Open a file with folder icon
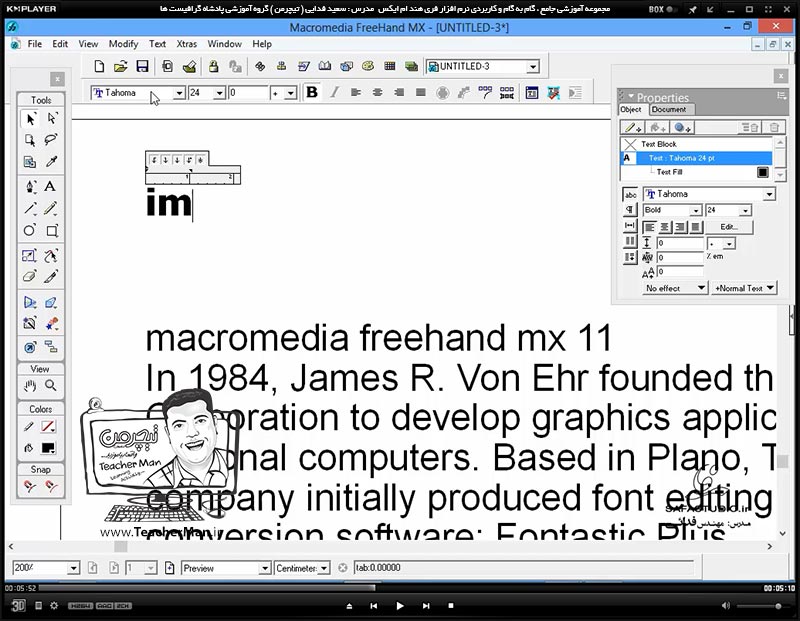800x621 pixels. (x=121, y=66)
